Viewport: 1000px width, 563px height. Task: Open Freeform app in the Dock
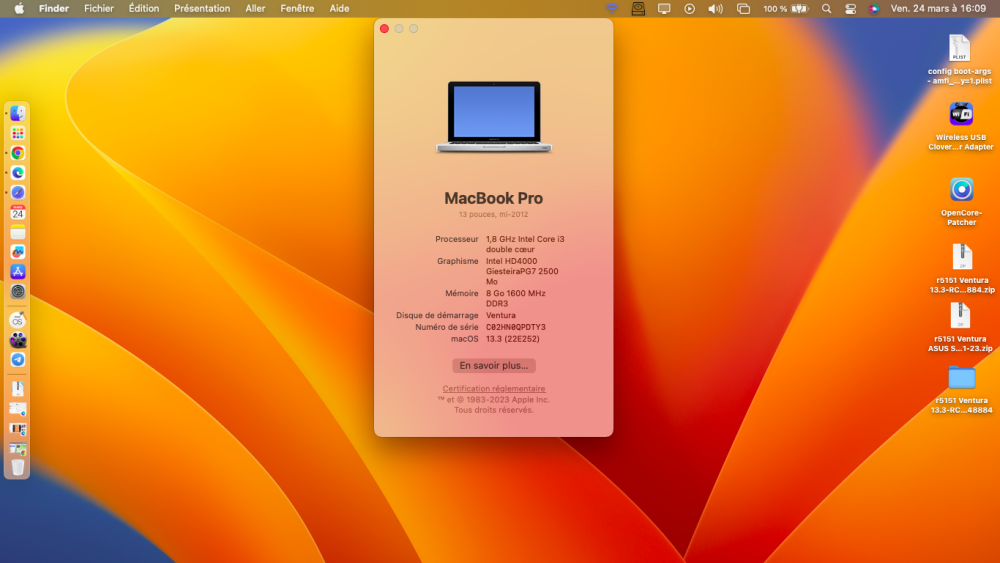point(18,252)
